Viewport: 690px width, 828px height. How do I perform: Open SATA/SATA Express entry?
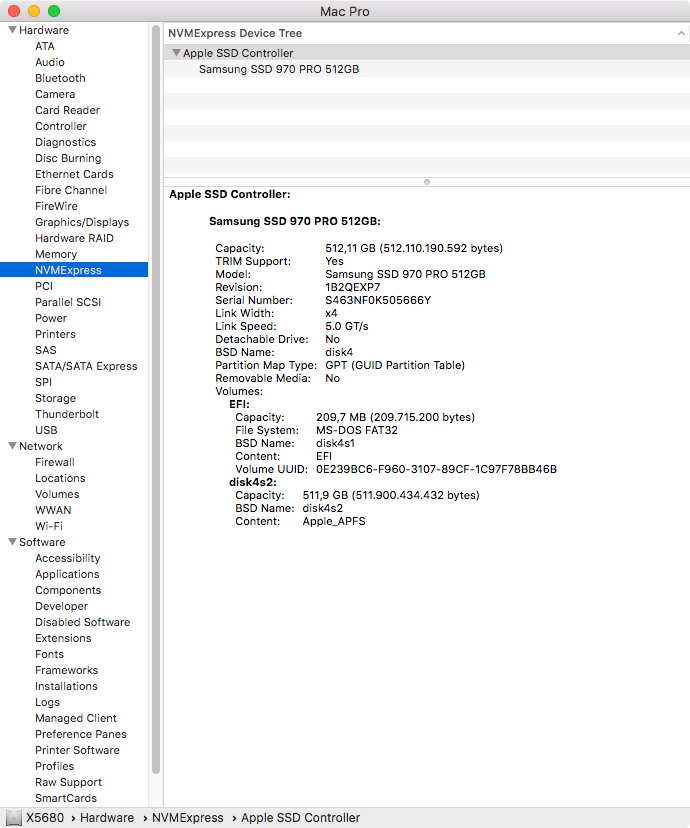point(86,366)
